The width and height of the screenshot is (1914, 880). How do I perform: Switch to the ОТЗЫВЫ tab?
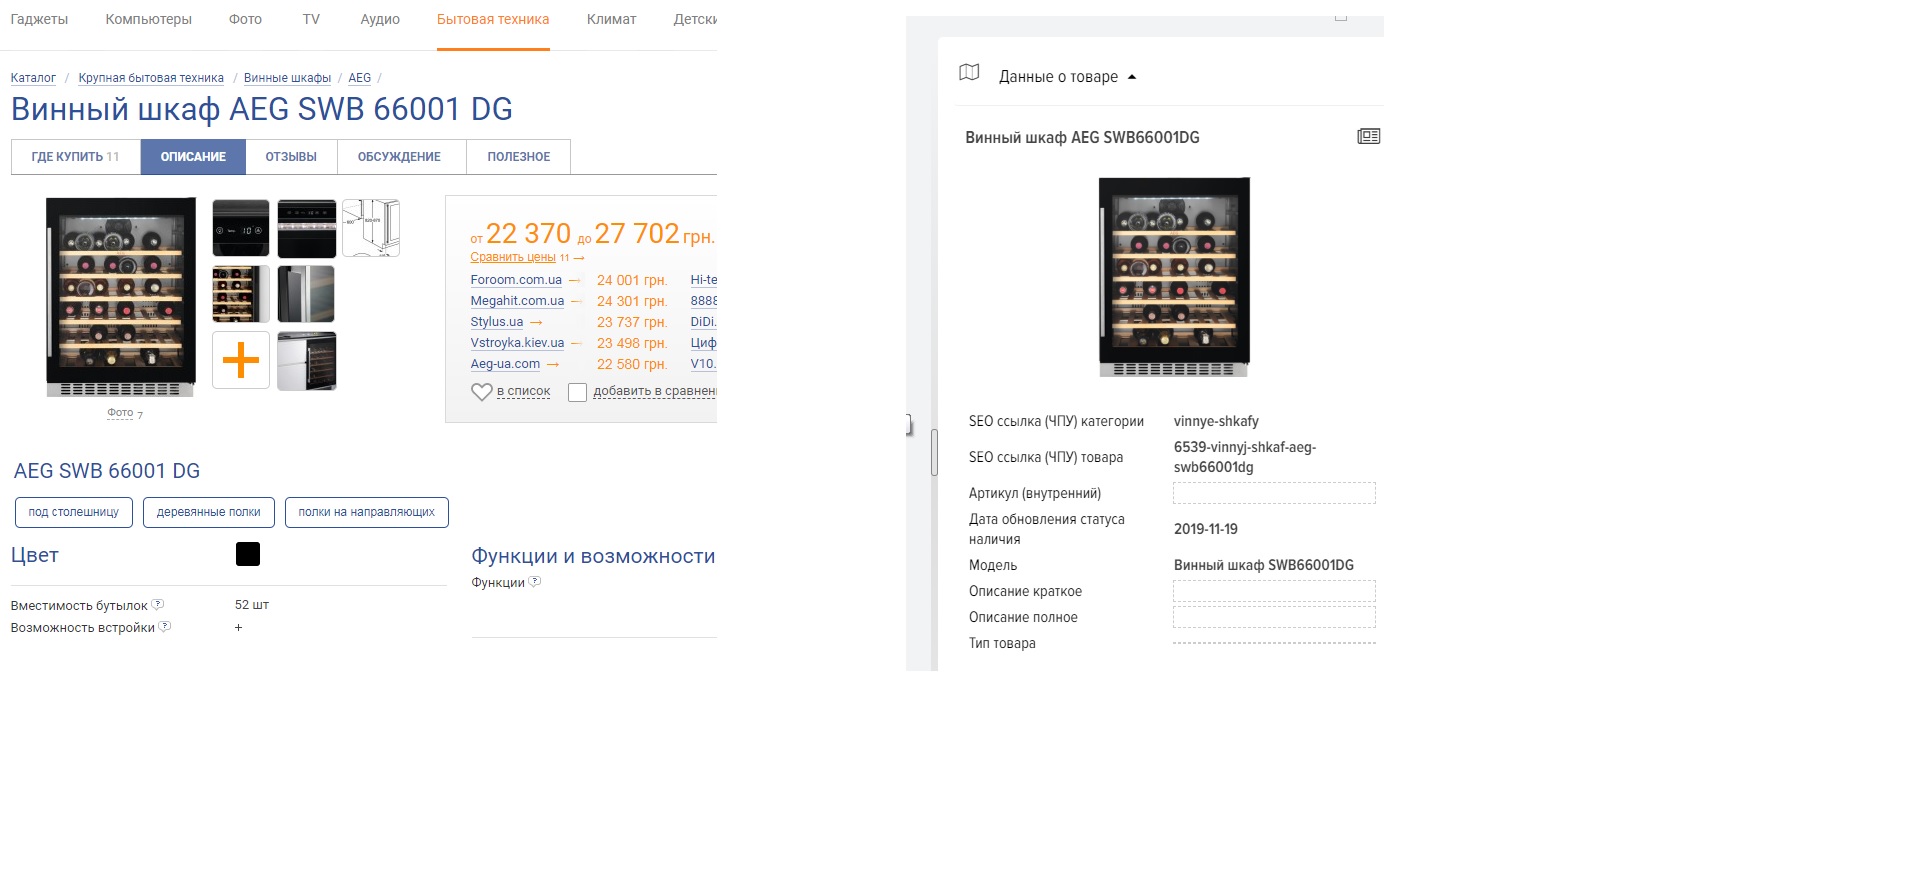tap(291, 157)
